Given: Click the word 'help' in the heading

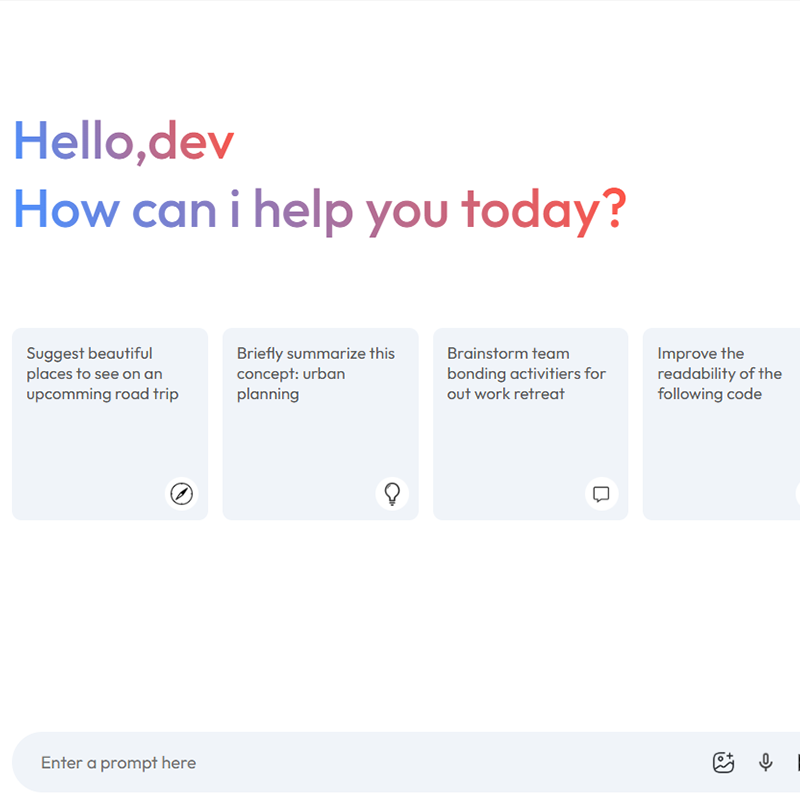Looking at the screenshot, I should pyautogui.click(x=302, y=210).
